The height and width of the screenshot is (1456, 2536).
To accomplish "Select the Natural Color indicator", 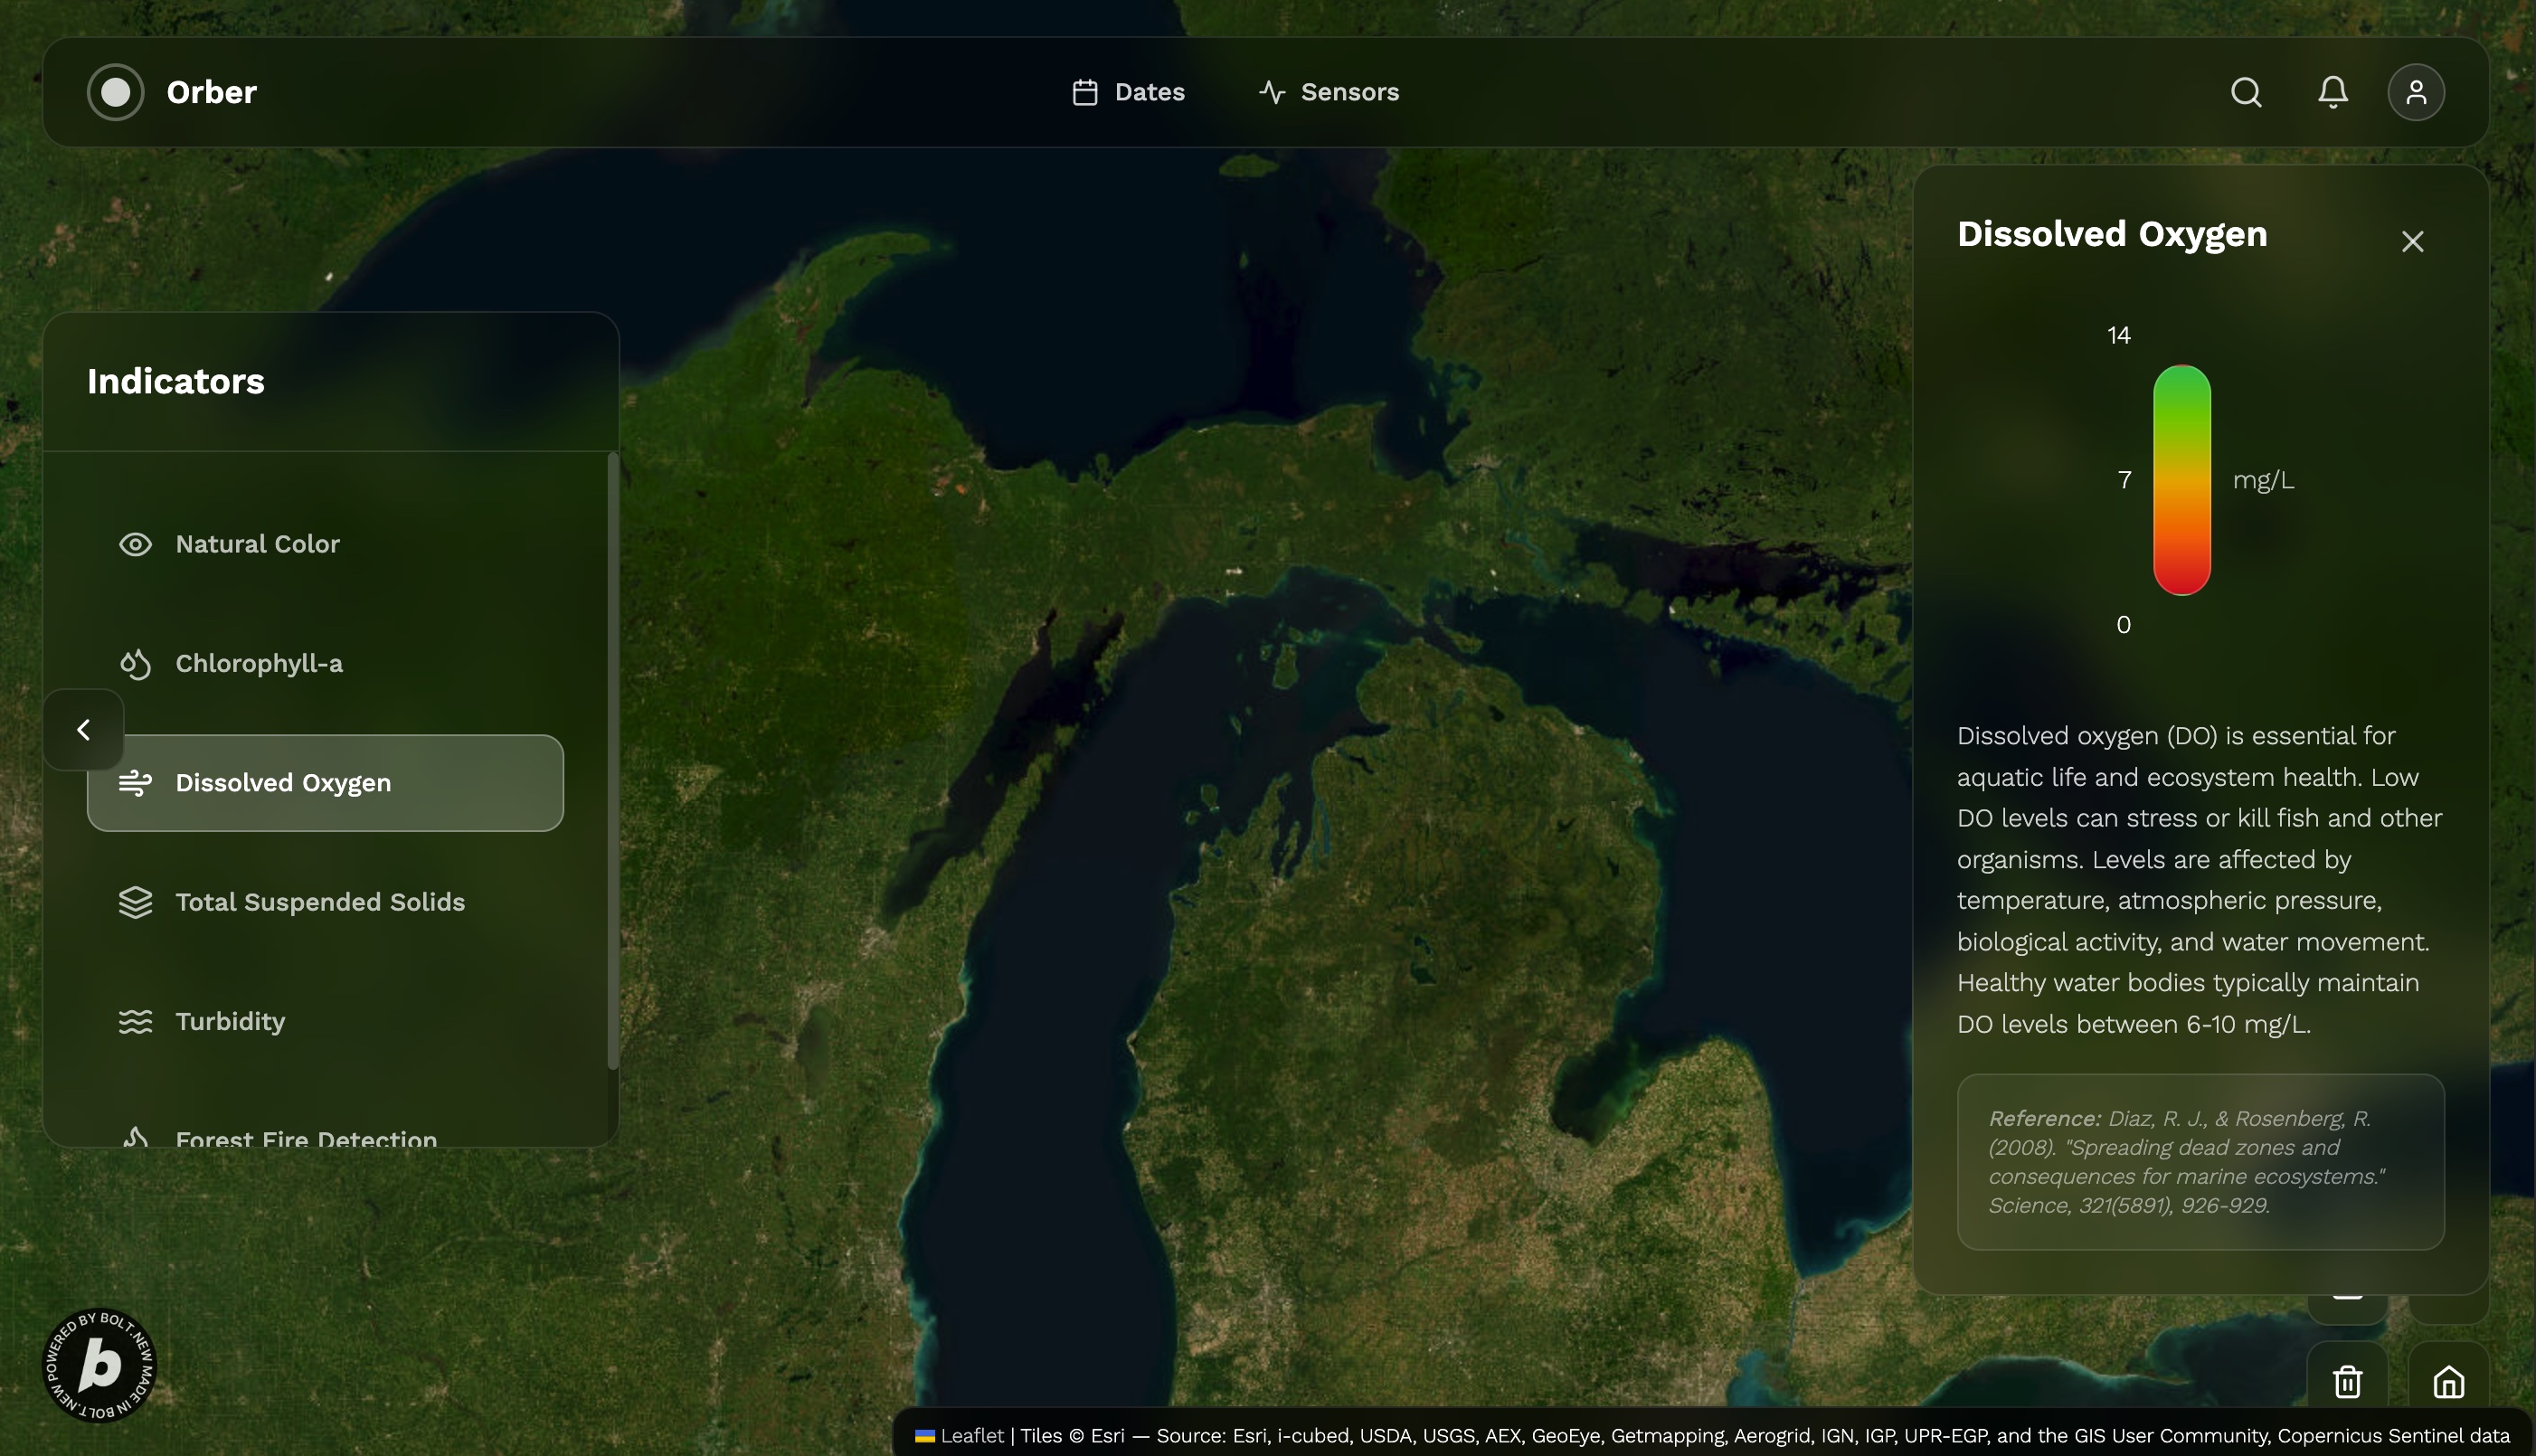I will click(257, 544).
